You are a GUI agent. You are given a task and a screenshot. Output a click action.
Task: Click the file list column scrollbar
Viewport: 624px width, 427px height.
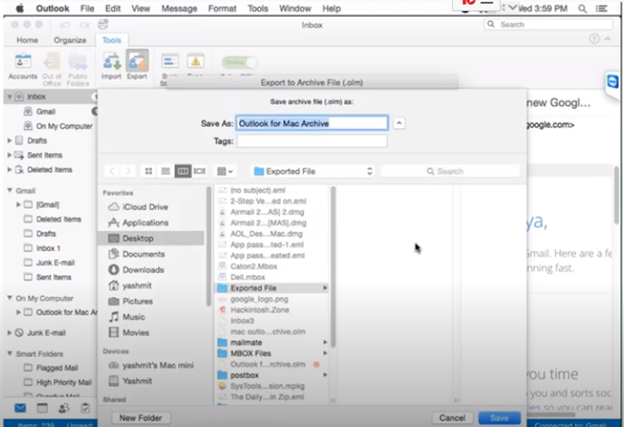tap(333, 267)
